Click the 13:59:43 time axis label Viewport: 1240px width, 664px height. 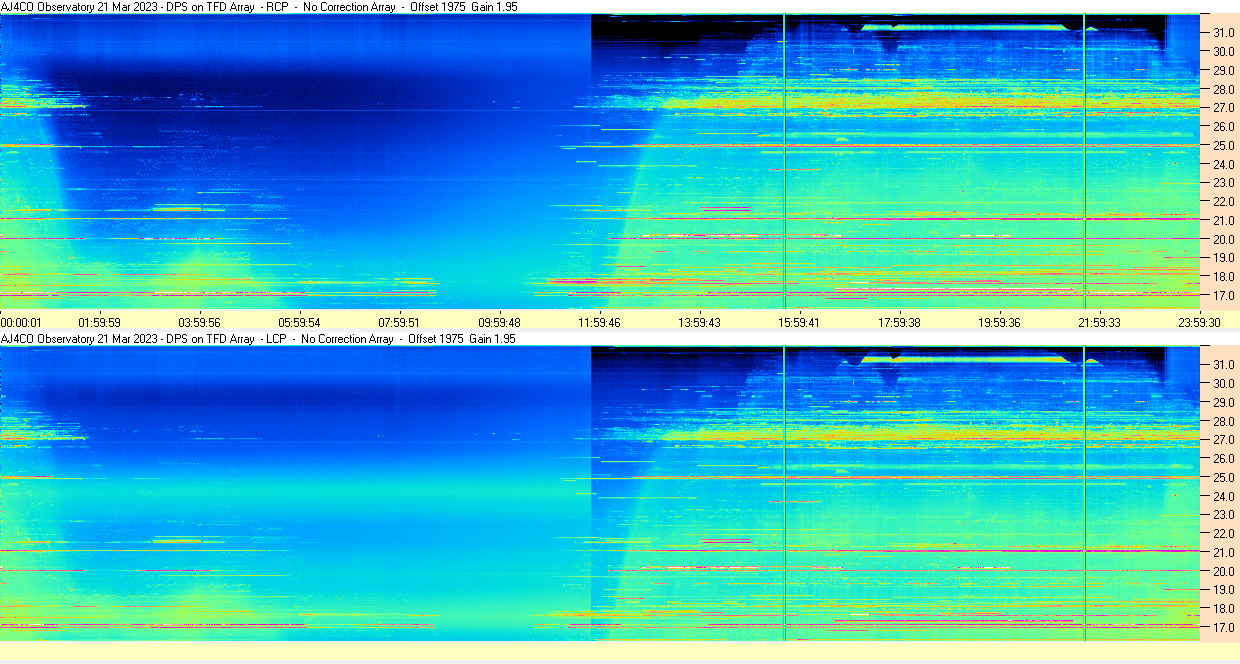click(699, 322)
